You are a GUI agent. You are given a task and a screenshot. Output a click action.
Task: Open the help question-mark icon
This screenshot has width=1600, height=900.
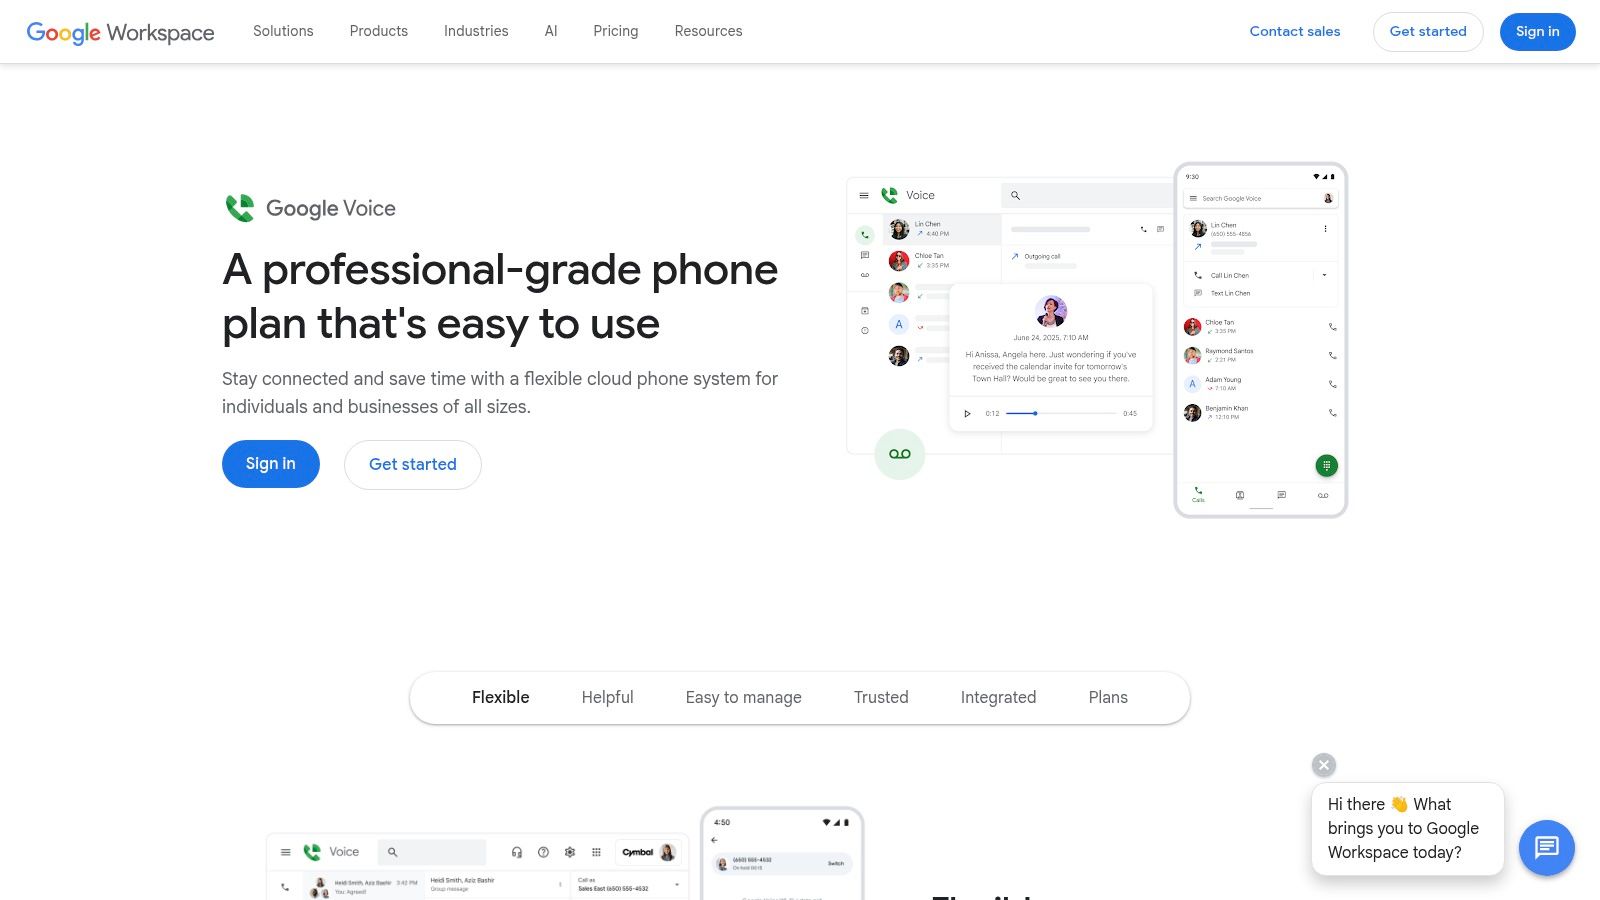543,852
